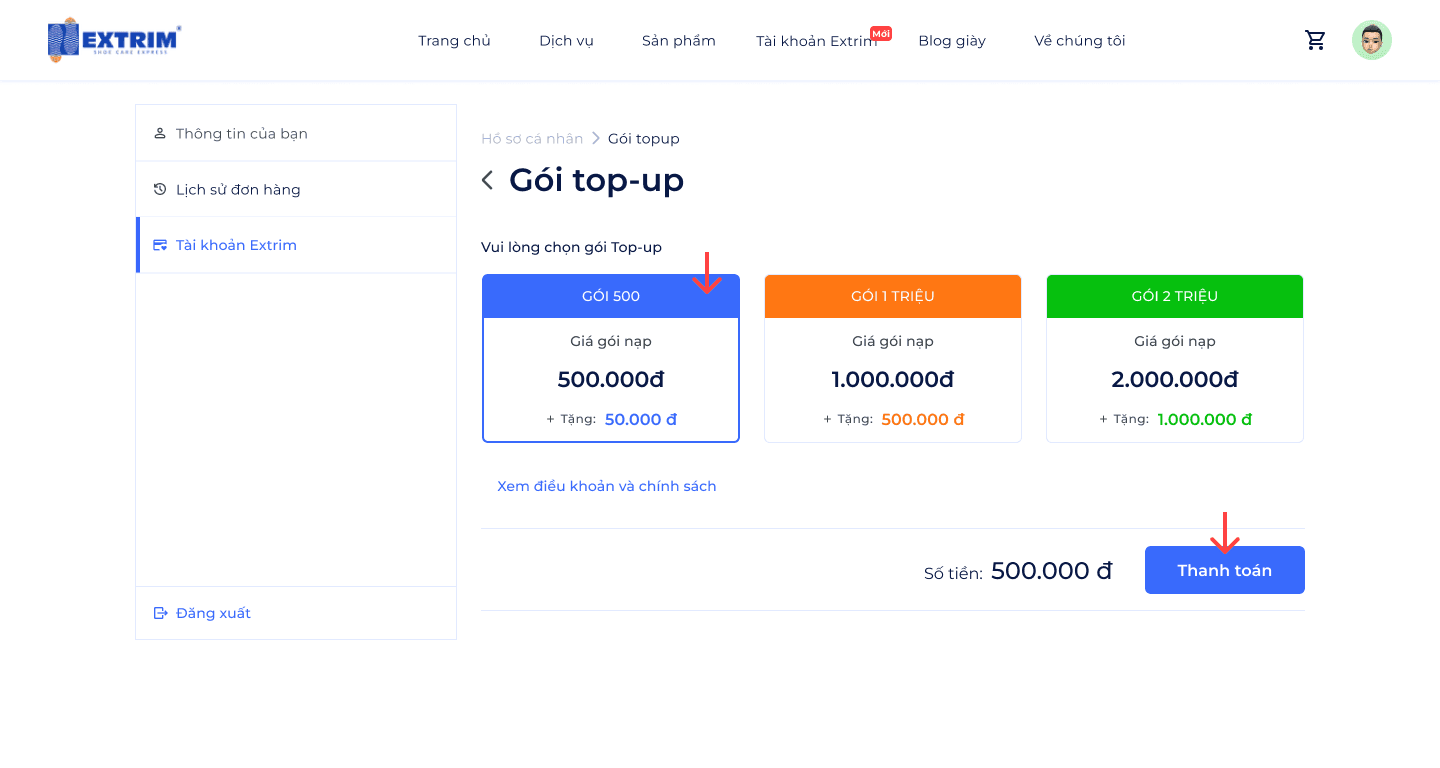Screen dimensions: 1440x768
Task: Select the GÓI 1 TRIỆU top-up package
Action: [893, 358]
